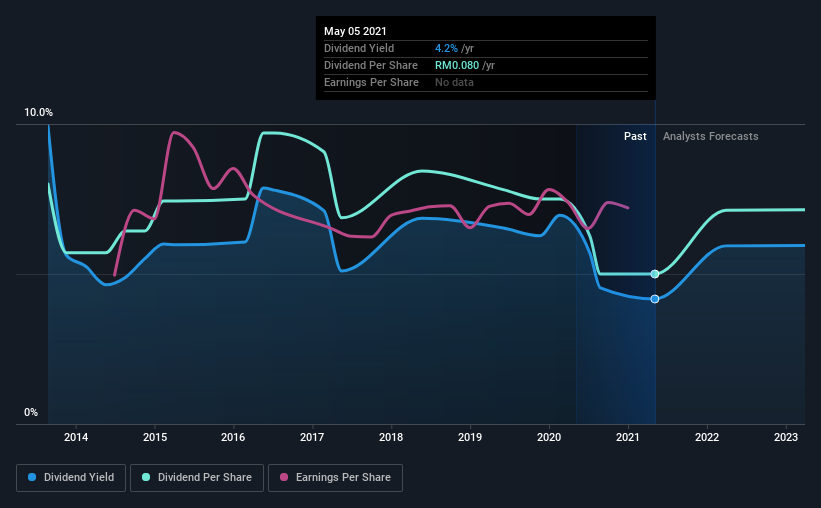Click the pink Earnings Per Share legend dot
The height and width of the screenshot is (508, 821).
284,477
